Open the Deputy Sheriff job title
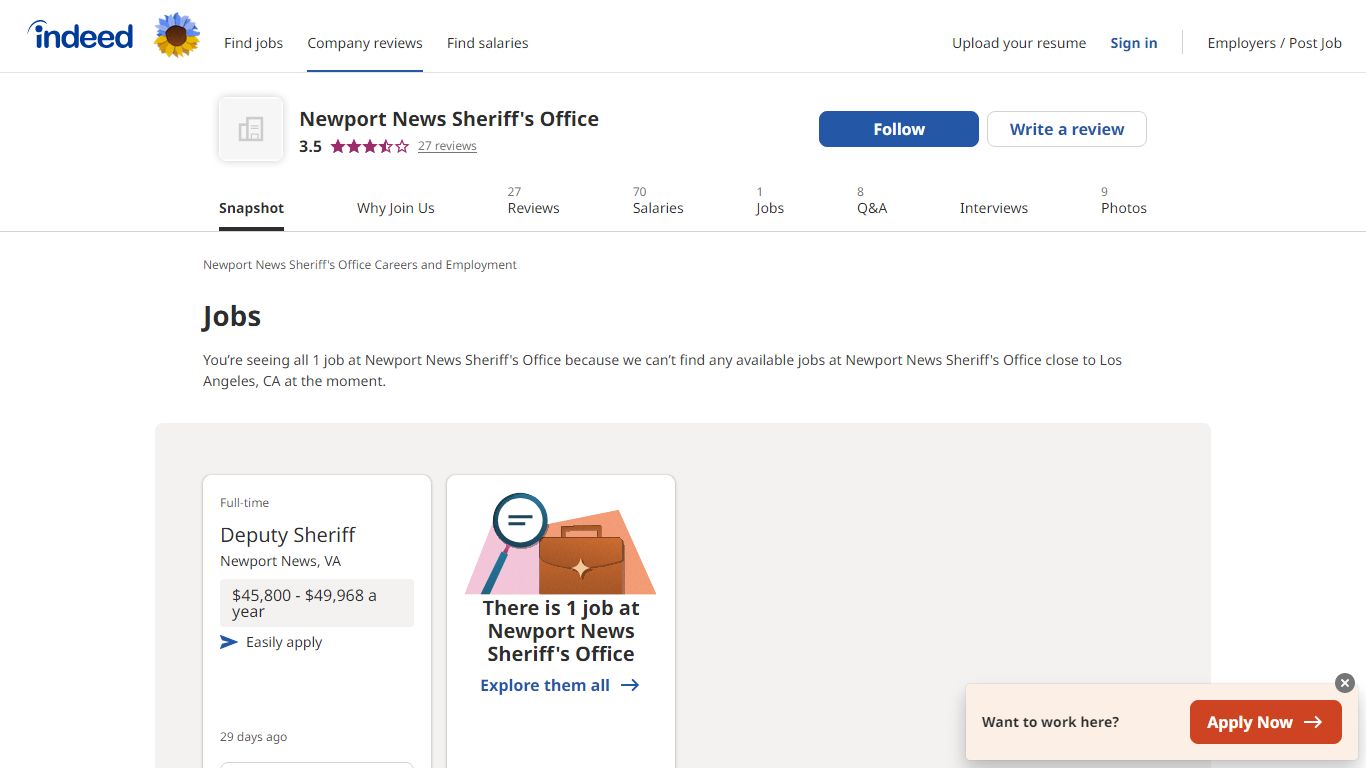1366x768 pixels. point(288,535)
